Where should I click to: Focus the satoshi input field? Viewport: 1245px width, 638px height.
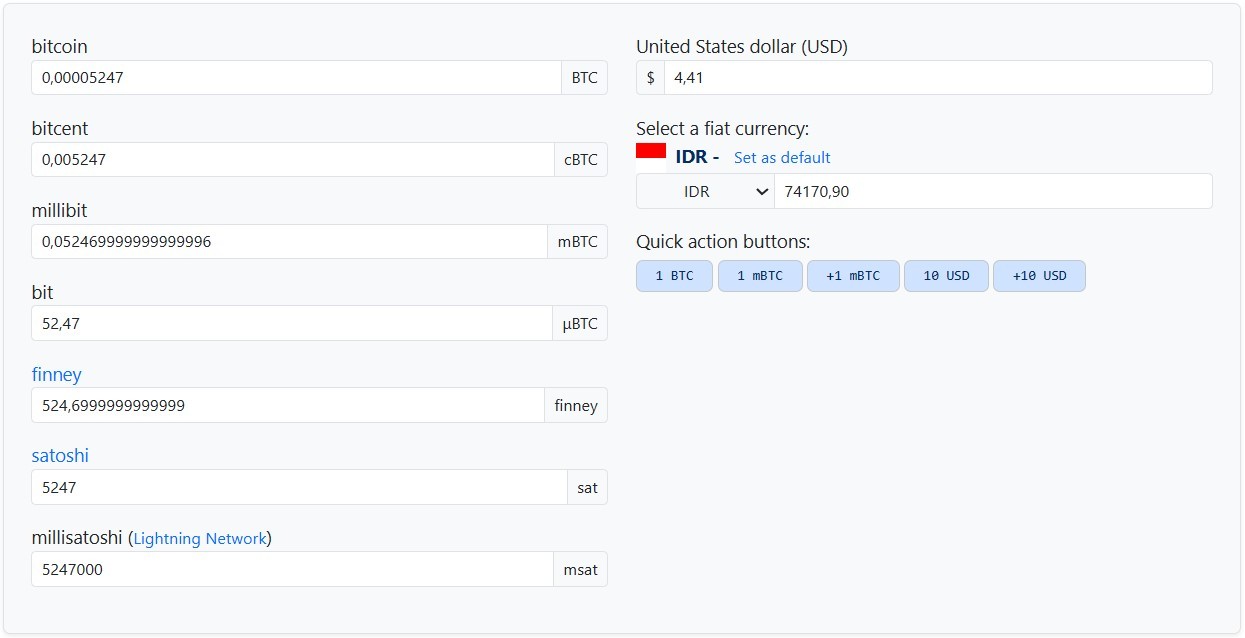[300, 487]
